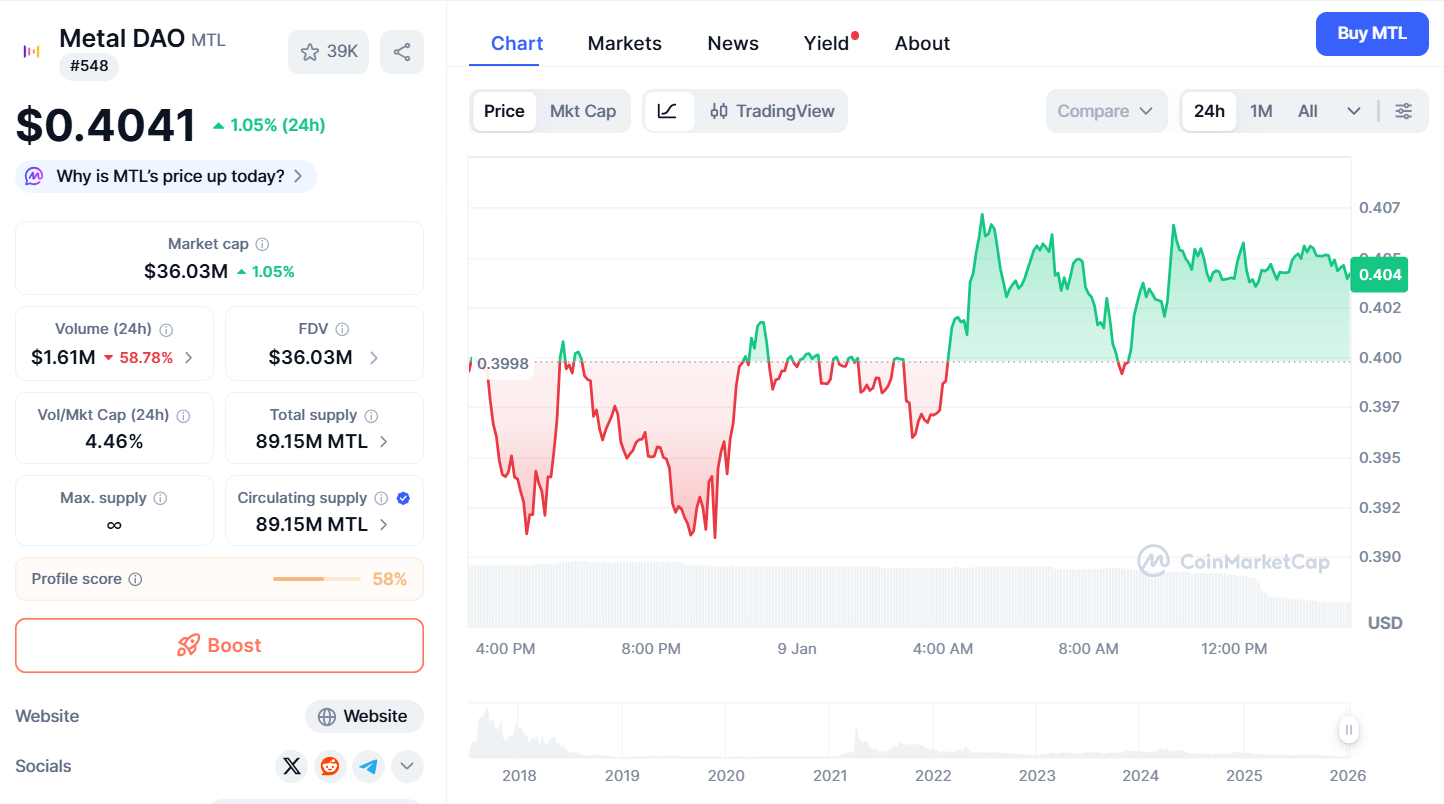Open the Compare dropdown
Screen dimensions: 1444x804
pos(1106,111)
